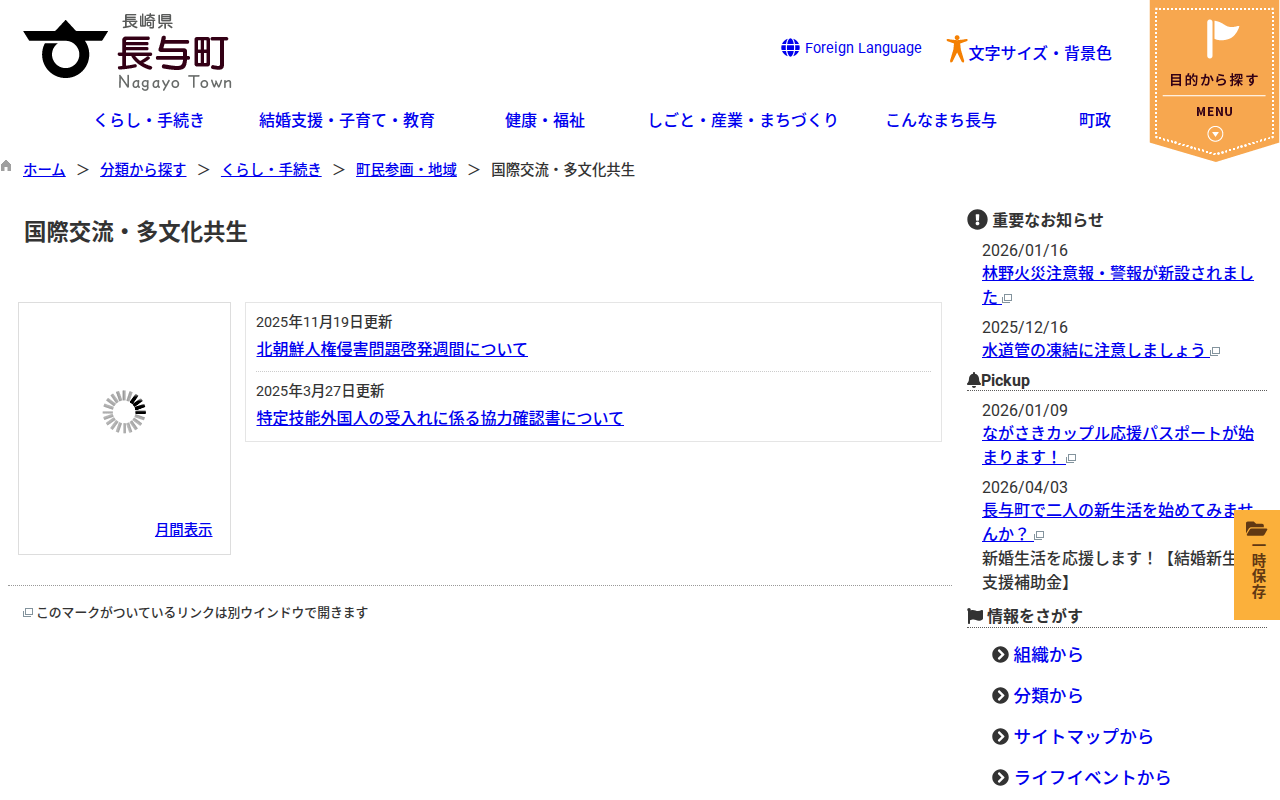
Task: Click the arrow icon beside サイトマップから
Action: [x=1000, y=737]
